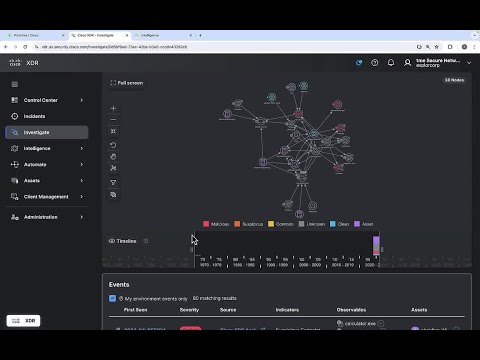Open the hamburger sidebar menu icon

[x=15, y=84]
